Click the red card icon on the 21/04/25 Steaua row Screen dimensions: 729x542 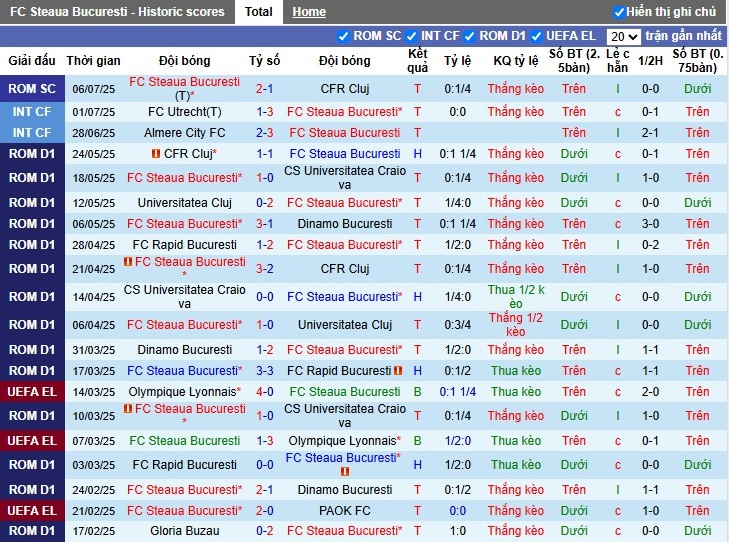(x=127, y=262)
